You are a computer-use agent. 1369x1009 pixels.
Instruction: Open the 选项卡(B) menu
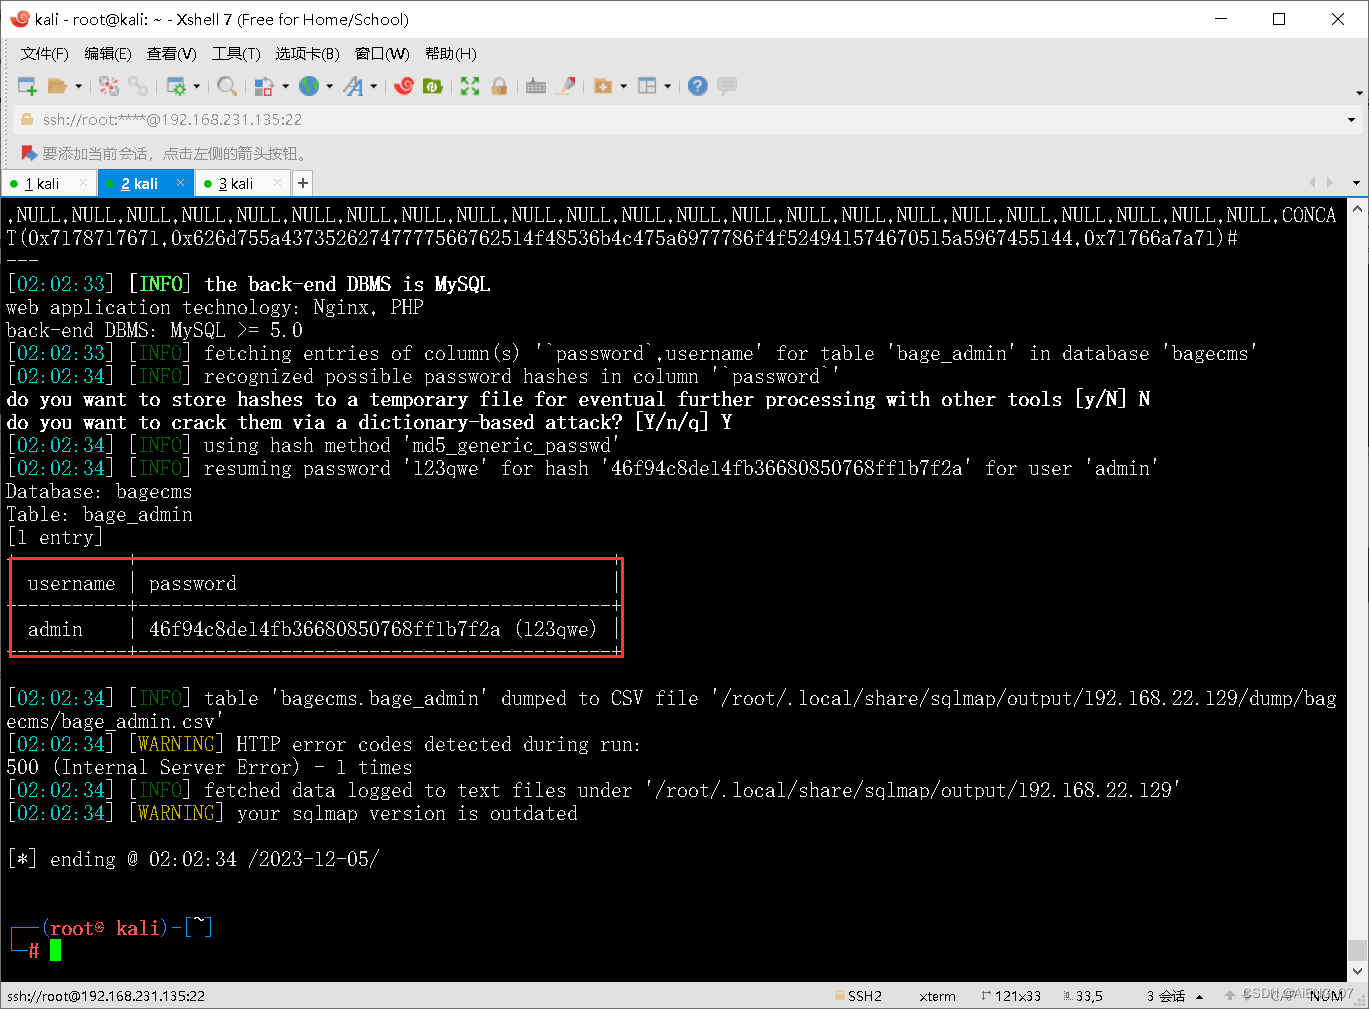(308, 54)
